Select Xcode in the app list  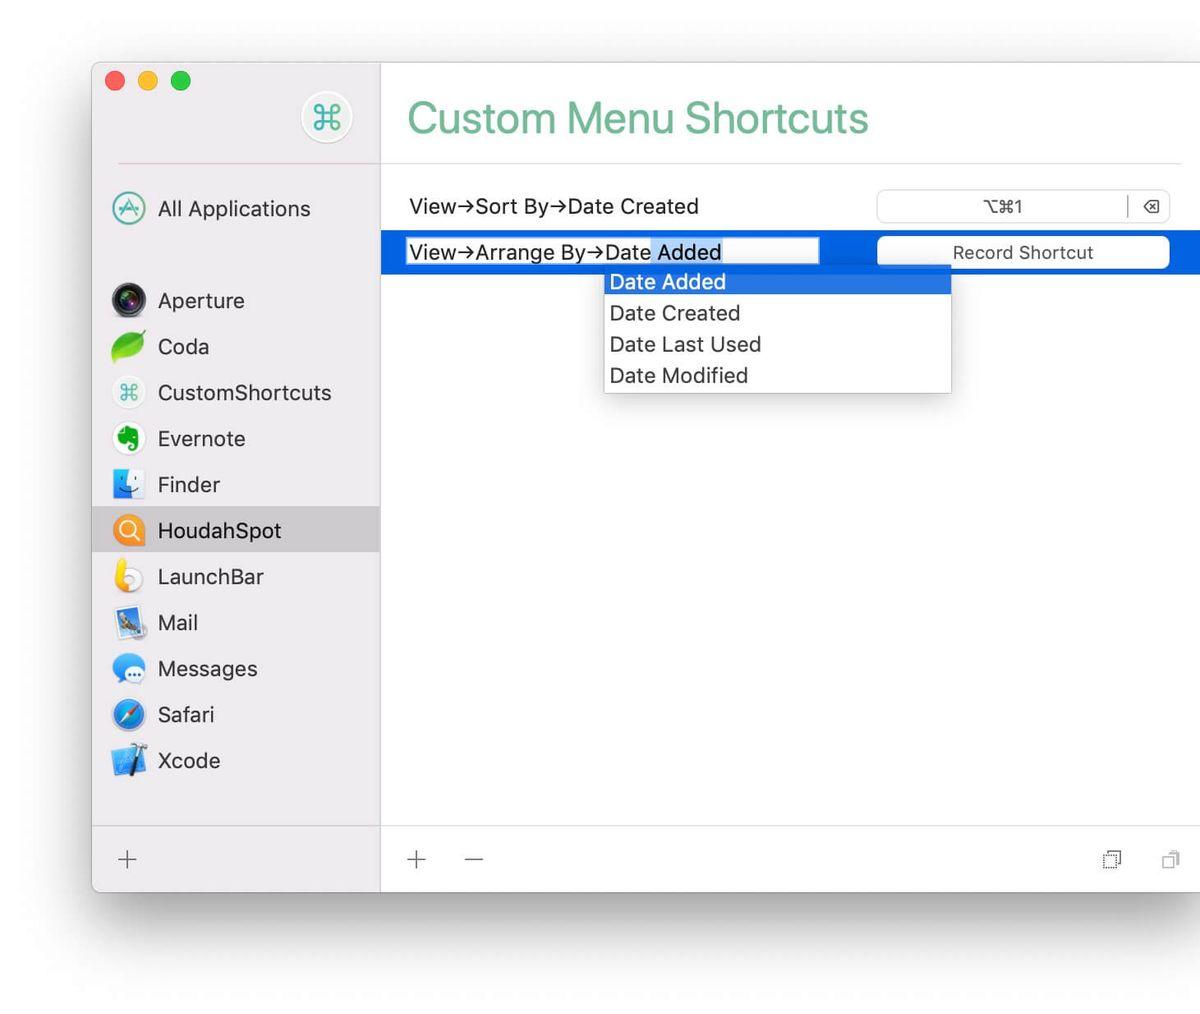235,760
